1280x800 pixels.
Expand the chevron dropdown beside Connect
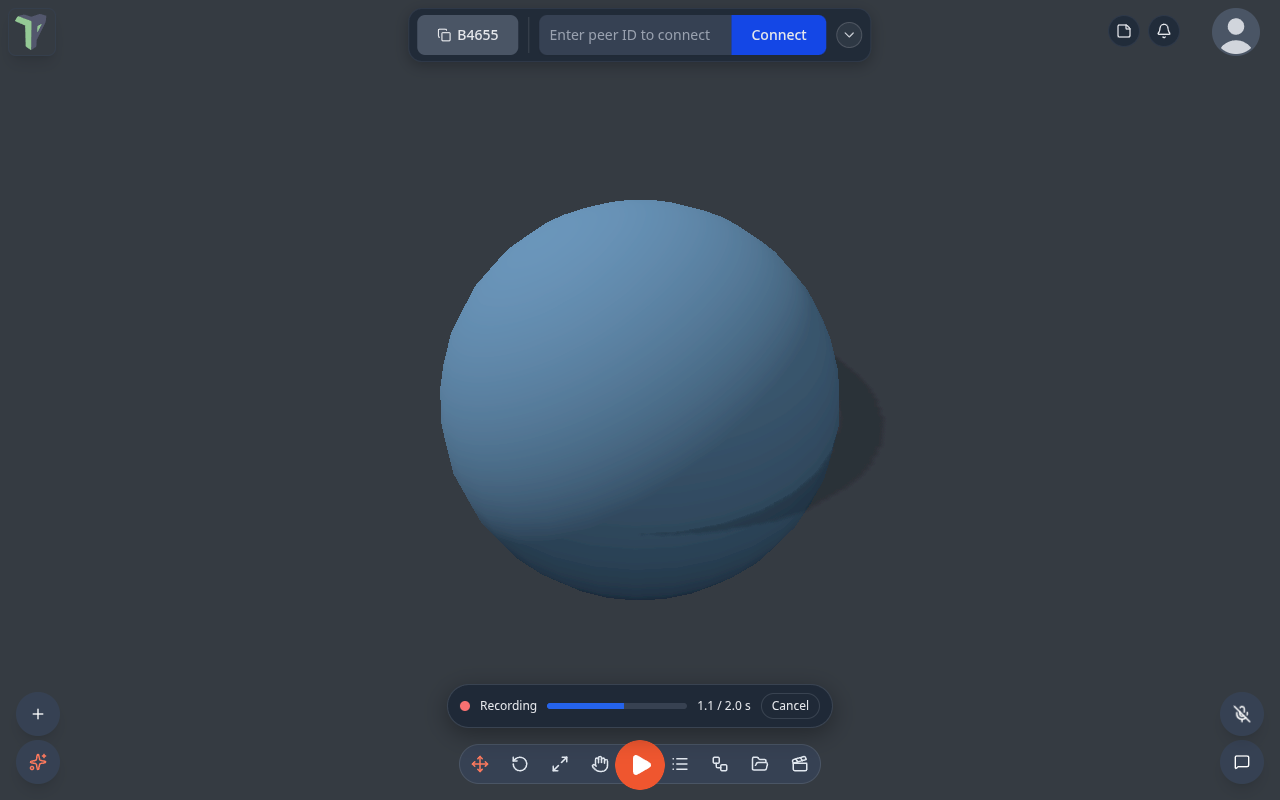point(849,35)
